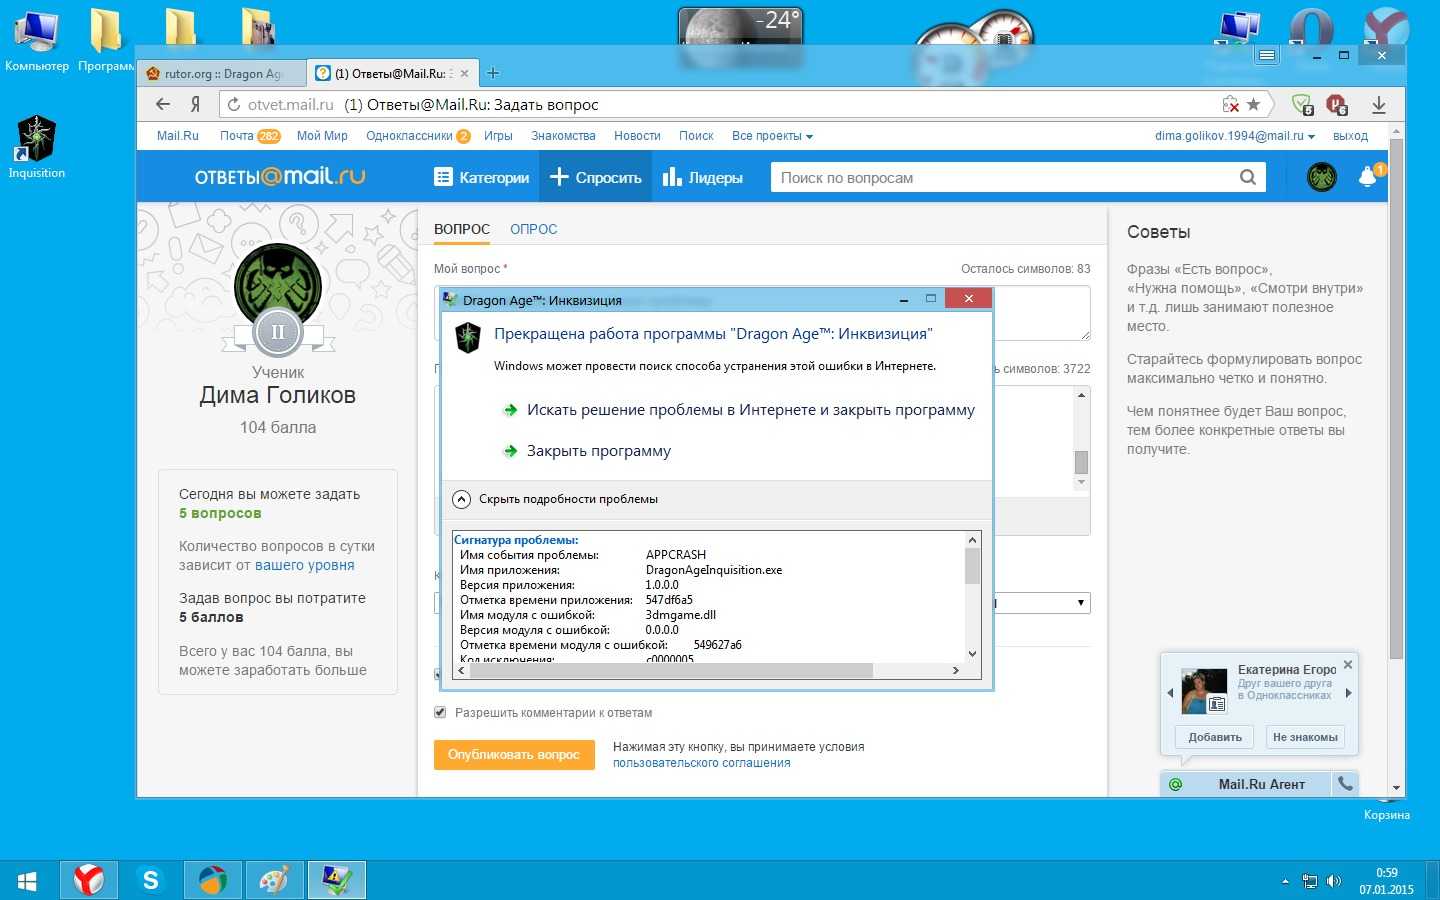
Task: Go to ОТВЕТЫ@mail.ru logo
Action: (280, 177)
